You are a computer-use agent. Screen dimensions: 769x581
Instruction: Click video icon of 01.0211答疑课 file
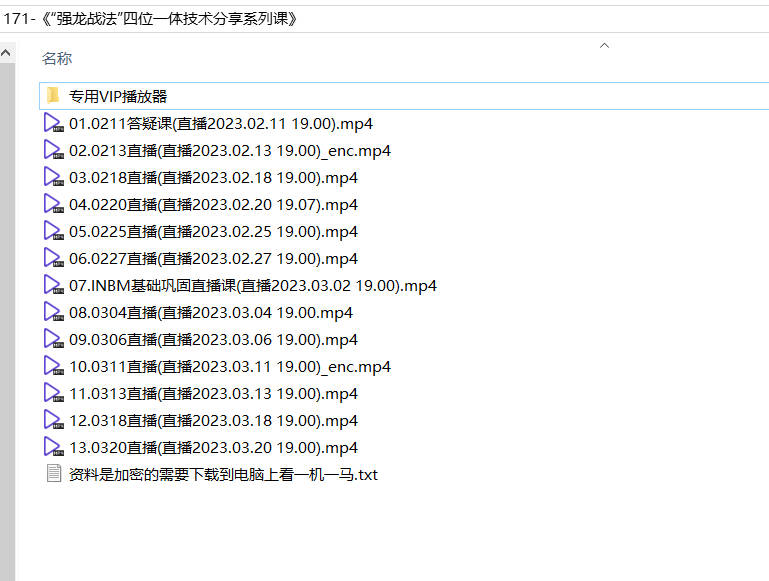(53, 123)
